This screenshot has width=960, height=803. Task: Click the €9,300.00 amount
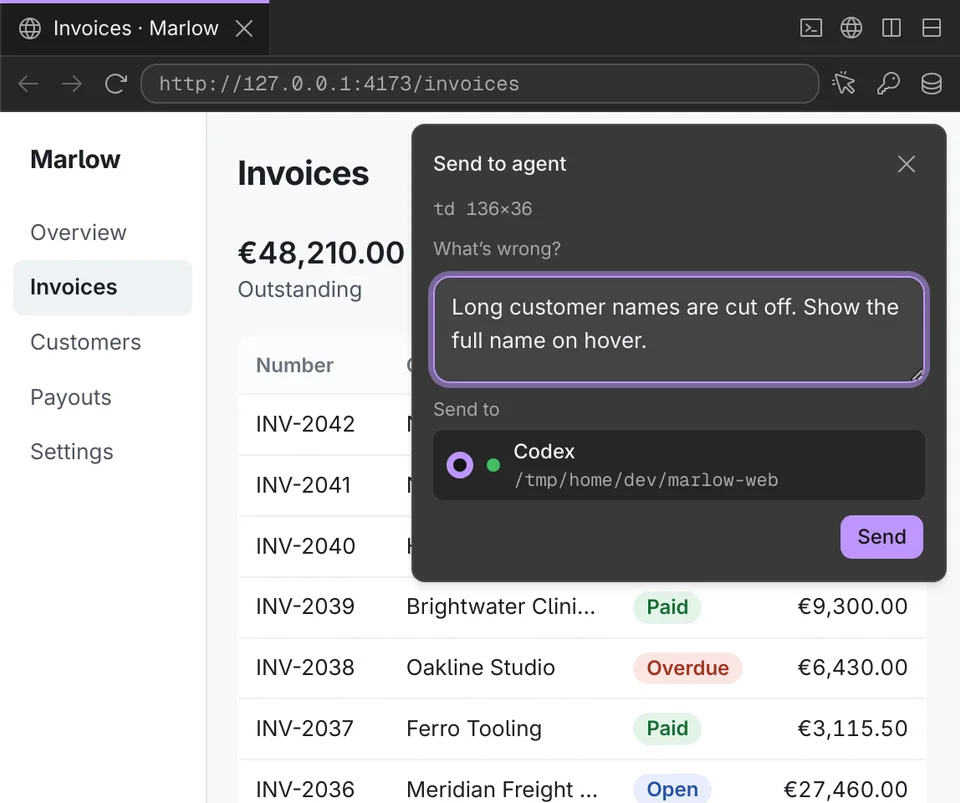[x=852, y=607]
